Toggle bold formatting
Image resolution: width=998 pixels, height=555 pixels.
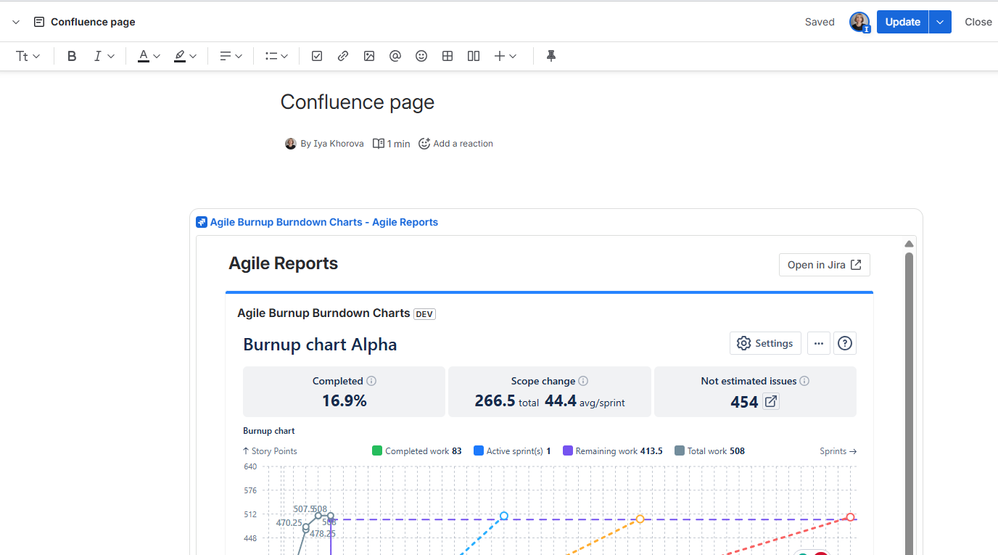click(72, 56)
